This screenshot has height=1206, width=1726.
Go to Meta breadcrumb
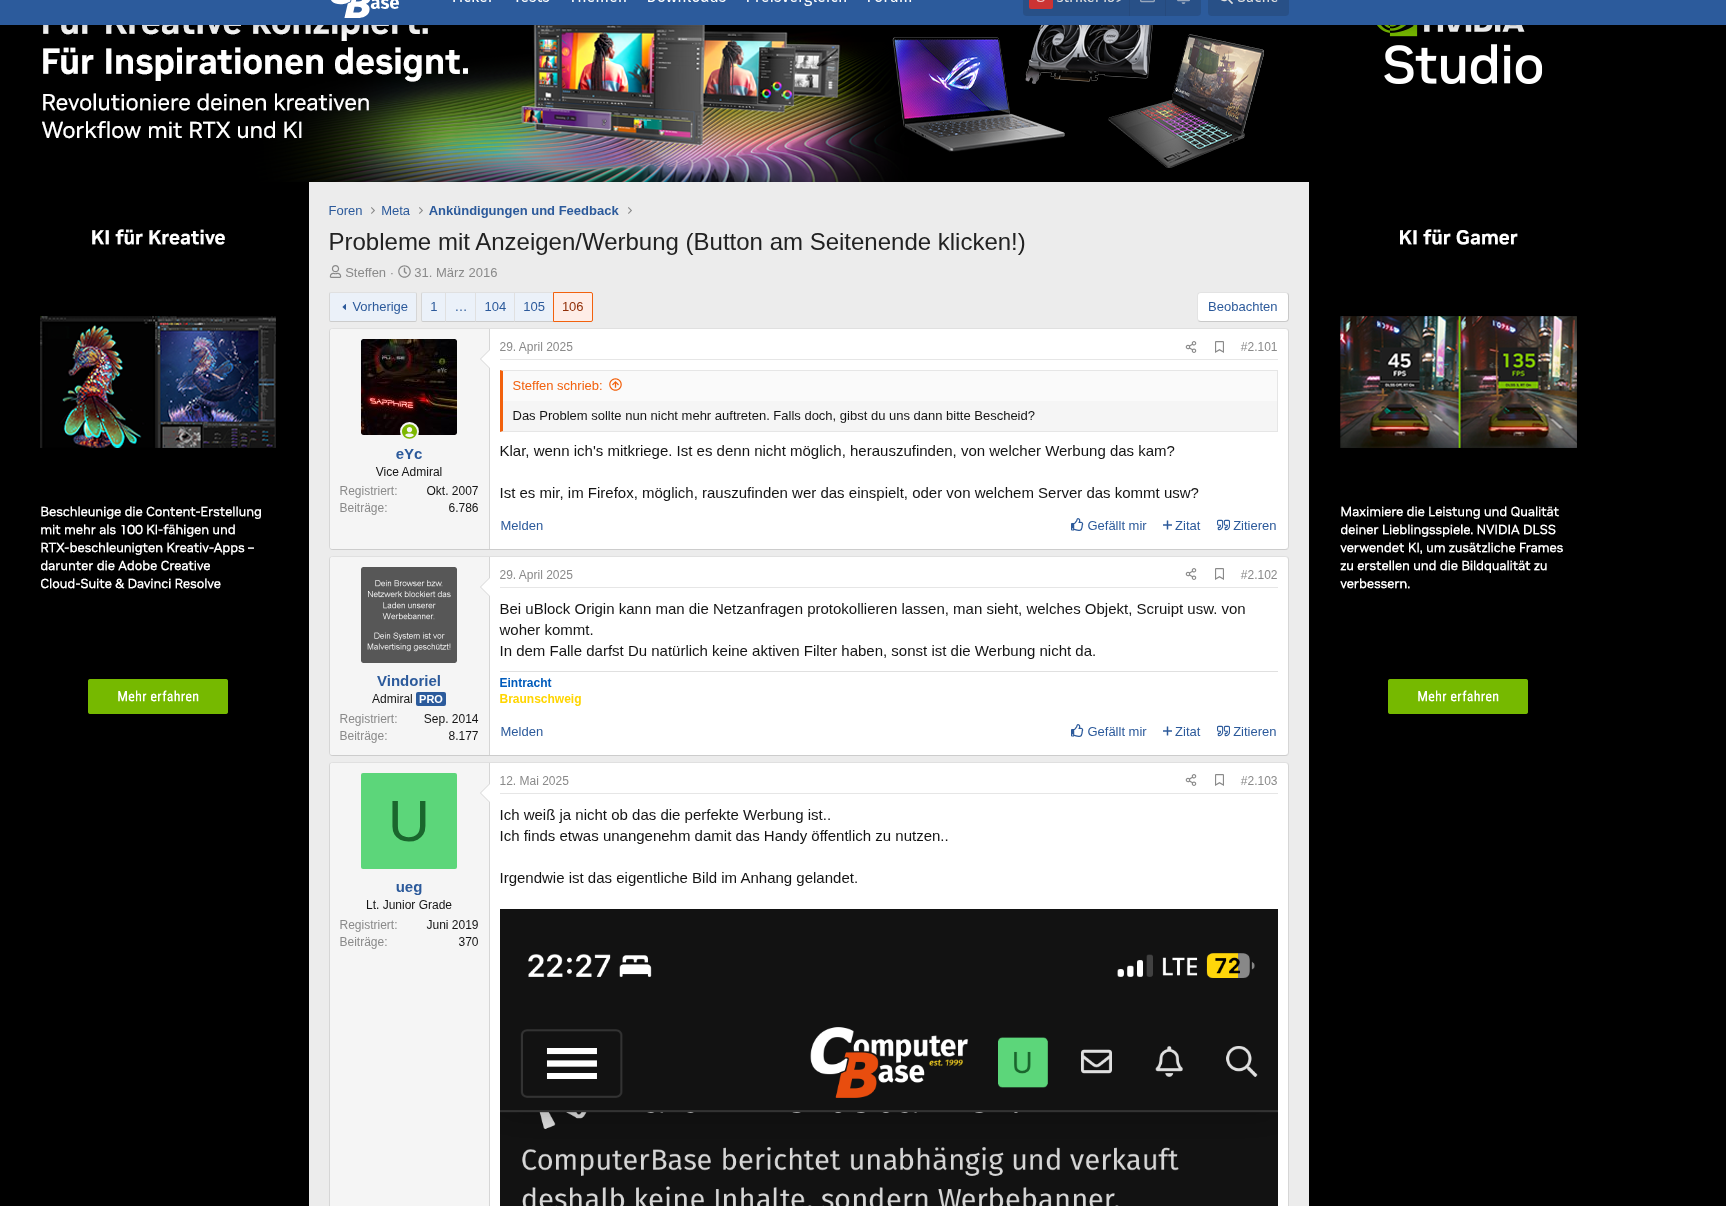click(x=395, y=211)
